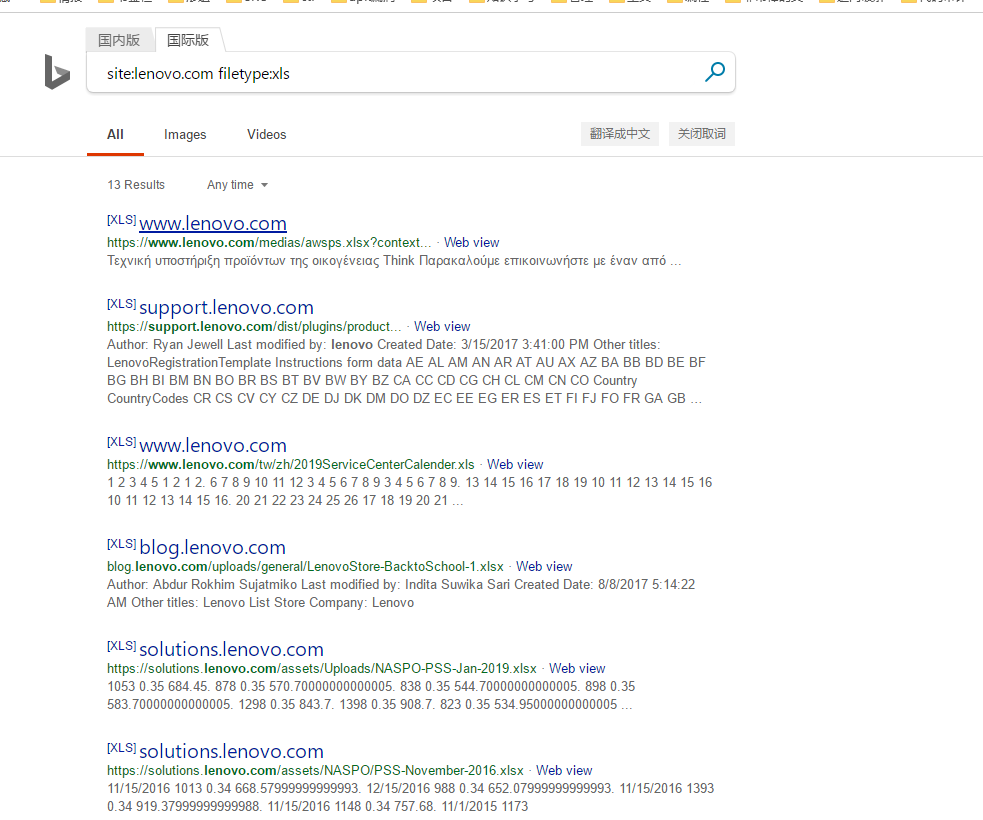The height and width of the screenshot is (820, 983).
Task: Switch to the 国内版 tab
Action: click(119, 40)
